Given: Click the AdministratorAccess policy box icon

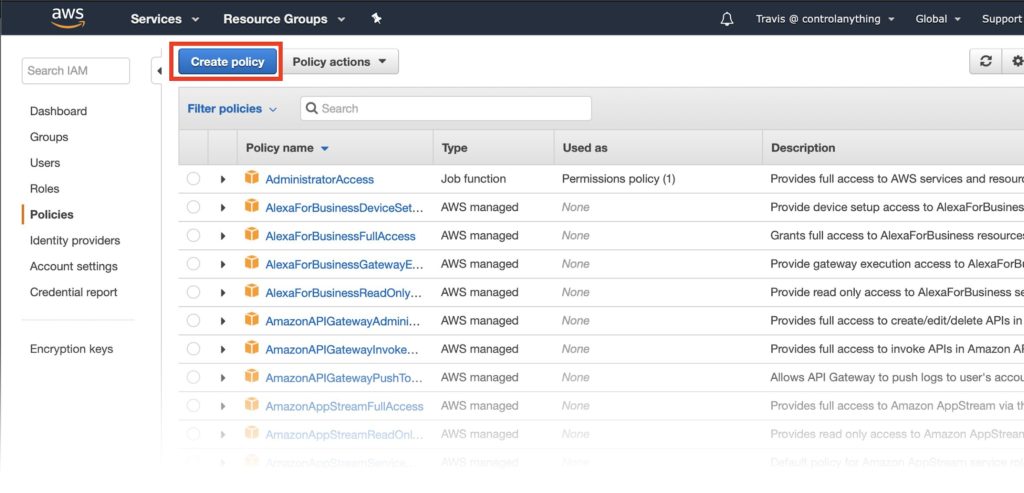Looking at the screenshot, I should (251, 178).
